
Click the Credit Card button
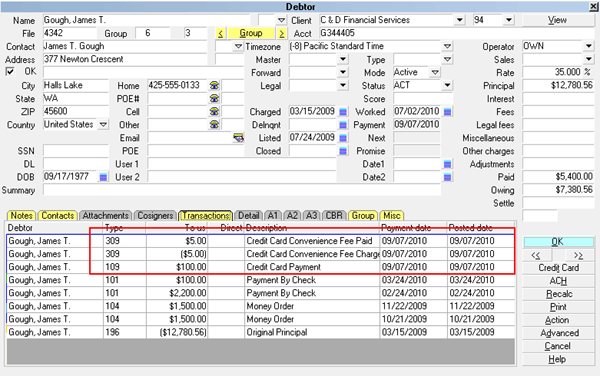coord(558,268)
